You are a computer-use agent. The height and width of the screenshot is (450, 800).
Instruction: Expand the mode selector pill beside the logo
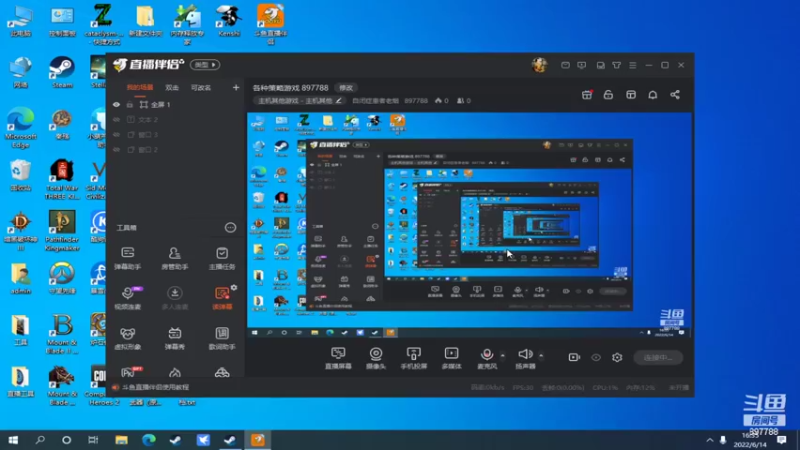(x=205, y=65)
